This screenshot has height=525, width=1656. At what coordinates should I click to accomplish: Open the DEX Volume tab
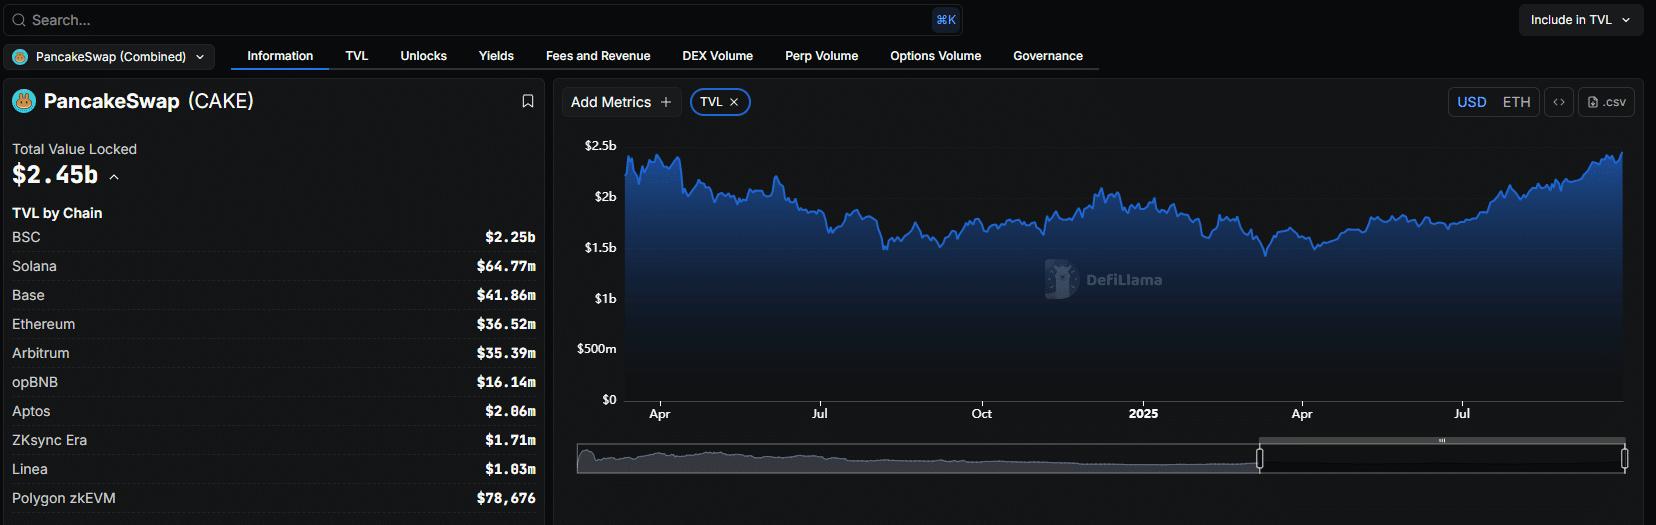(x=717, y=56)
